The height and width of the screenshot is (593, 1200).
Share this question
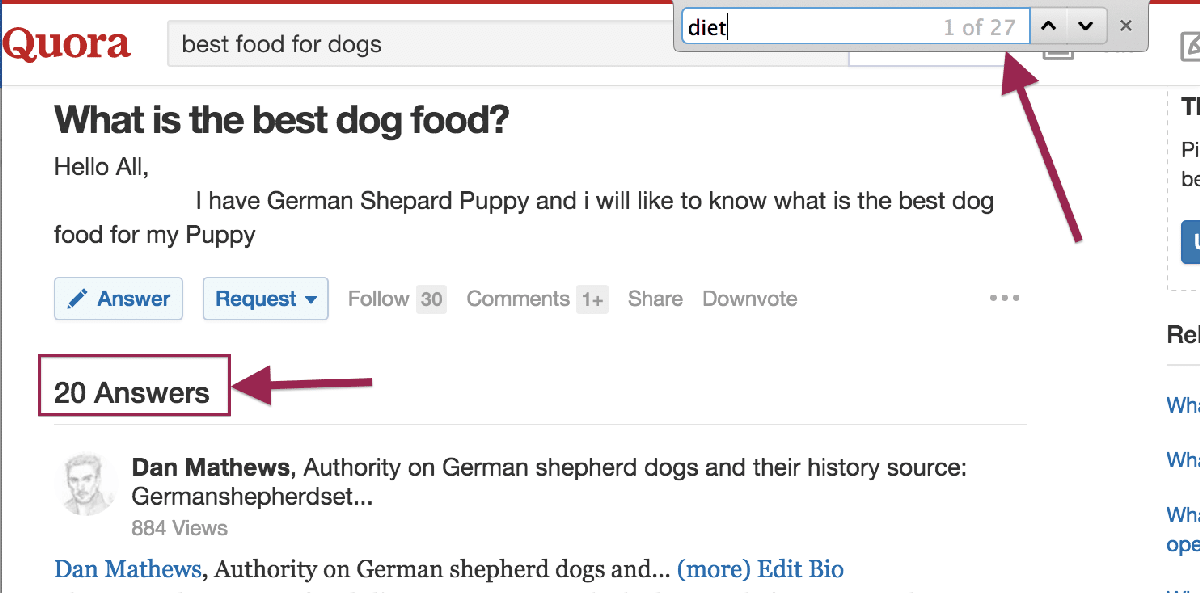tap(655, 298)
